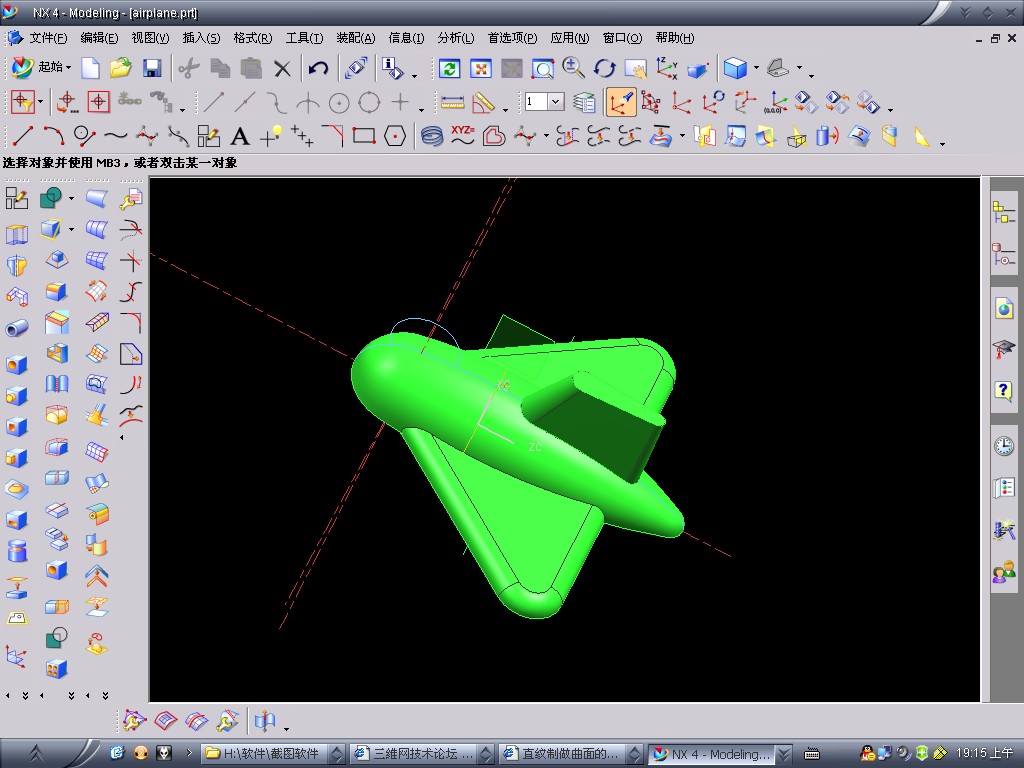Select the Rotate view icon
The image size is (1024, 768).
point(605,68)
